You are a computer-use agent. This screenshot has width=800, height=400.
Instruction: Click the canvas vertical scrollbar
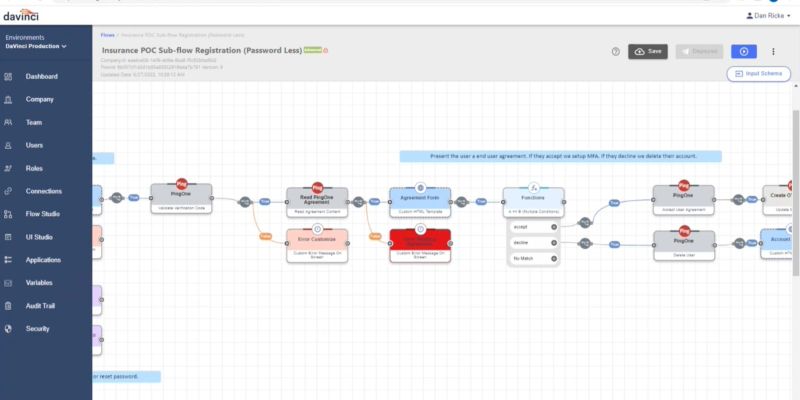point(795,192)
